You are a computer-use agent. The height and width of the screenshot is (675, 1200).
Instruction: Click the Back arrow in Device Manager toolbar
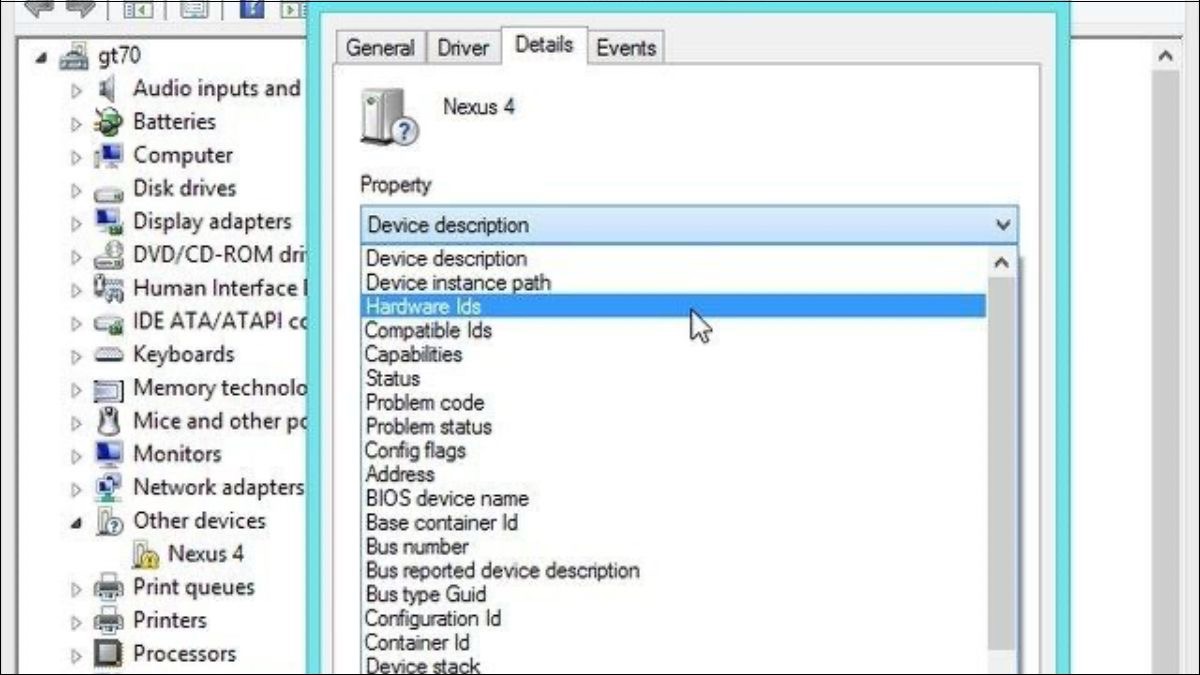click(x=38, y=9)
